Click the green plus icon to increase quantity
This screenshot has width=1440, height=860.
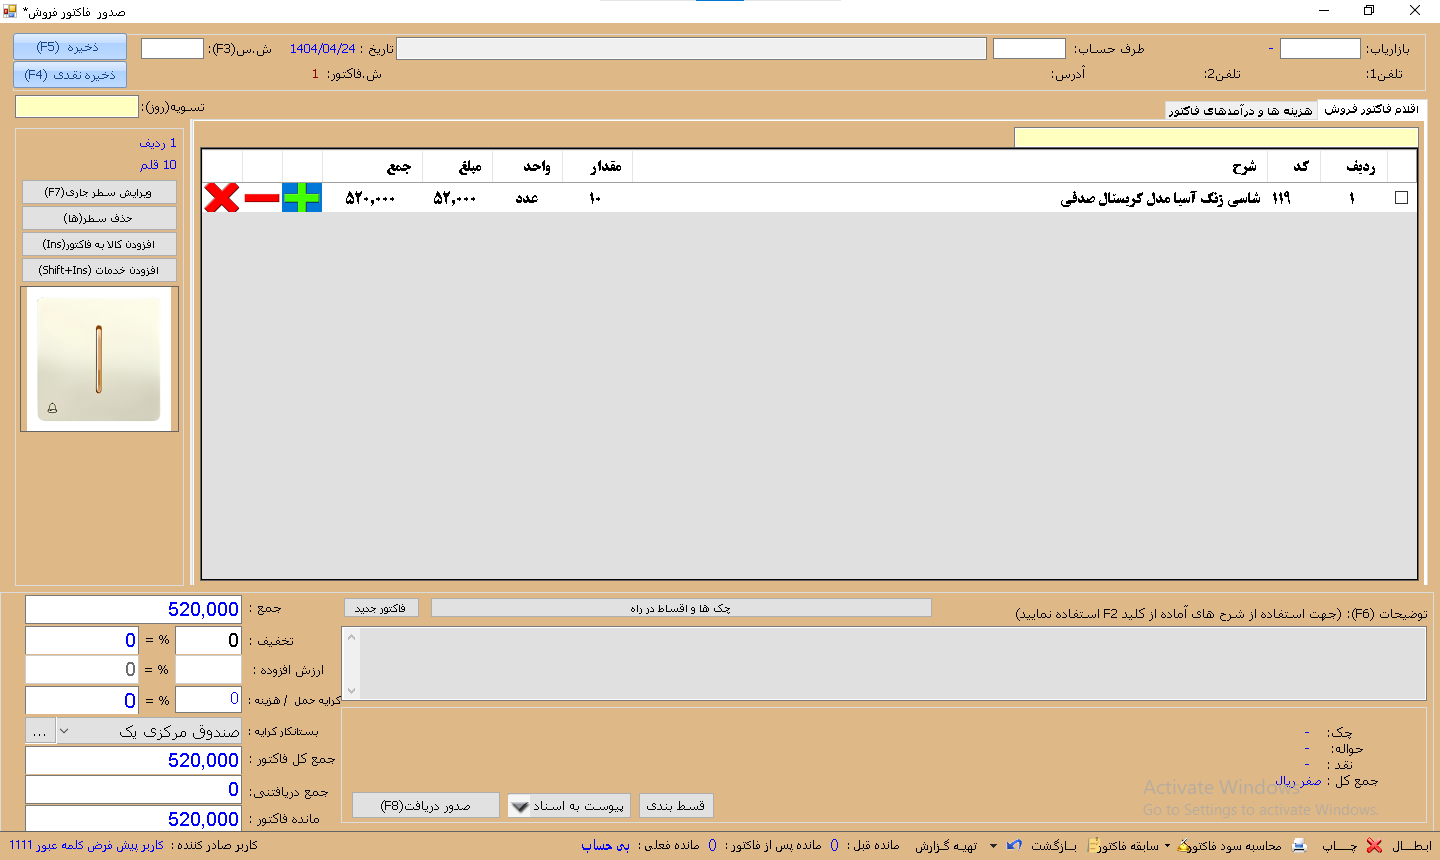[x=301, y=197]
